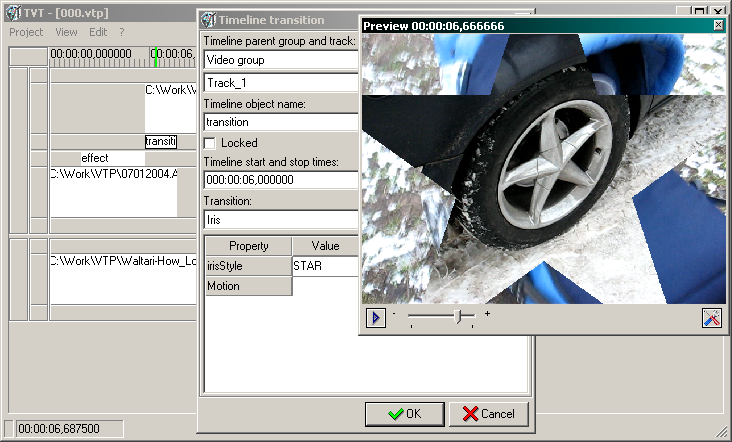
Task: Select the Motion property row
Action: pyautogui.click(x=249, y=286)
